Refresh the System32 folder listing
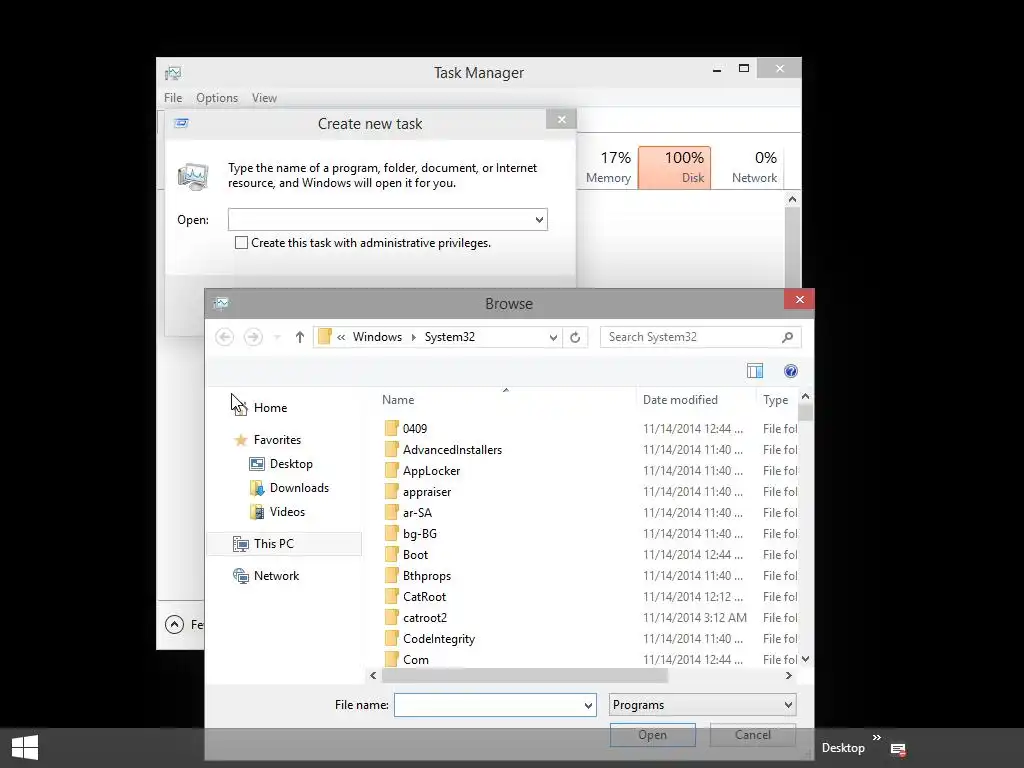The height and width of the screenshot is (768, 1024). 575,337
